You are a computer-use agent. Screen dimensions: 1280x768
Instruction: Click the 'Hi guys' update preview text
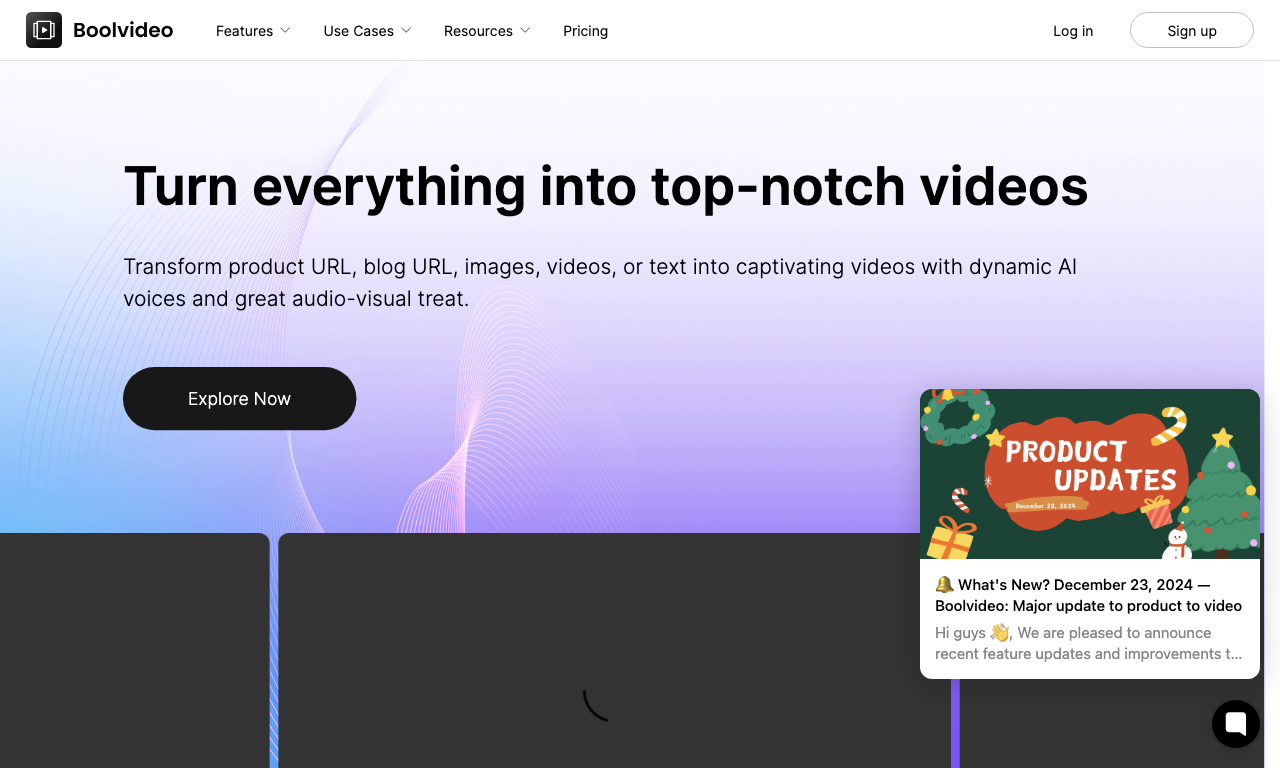1088,643
